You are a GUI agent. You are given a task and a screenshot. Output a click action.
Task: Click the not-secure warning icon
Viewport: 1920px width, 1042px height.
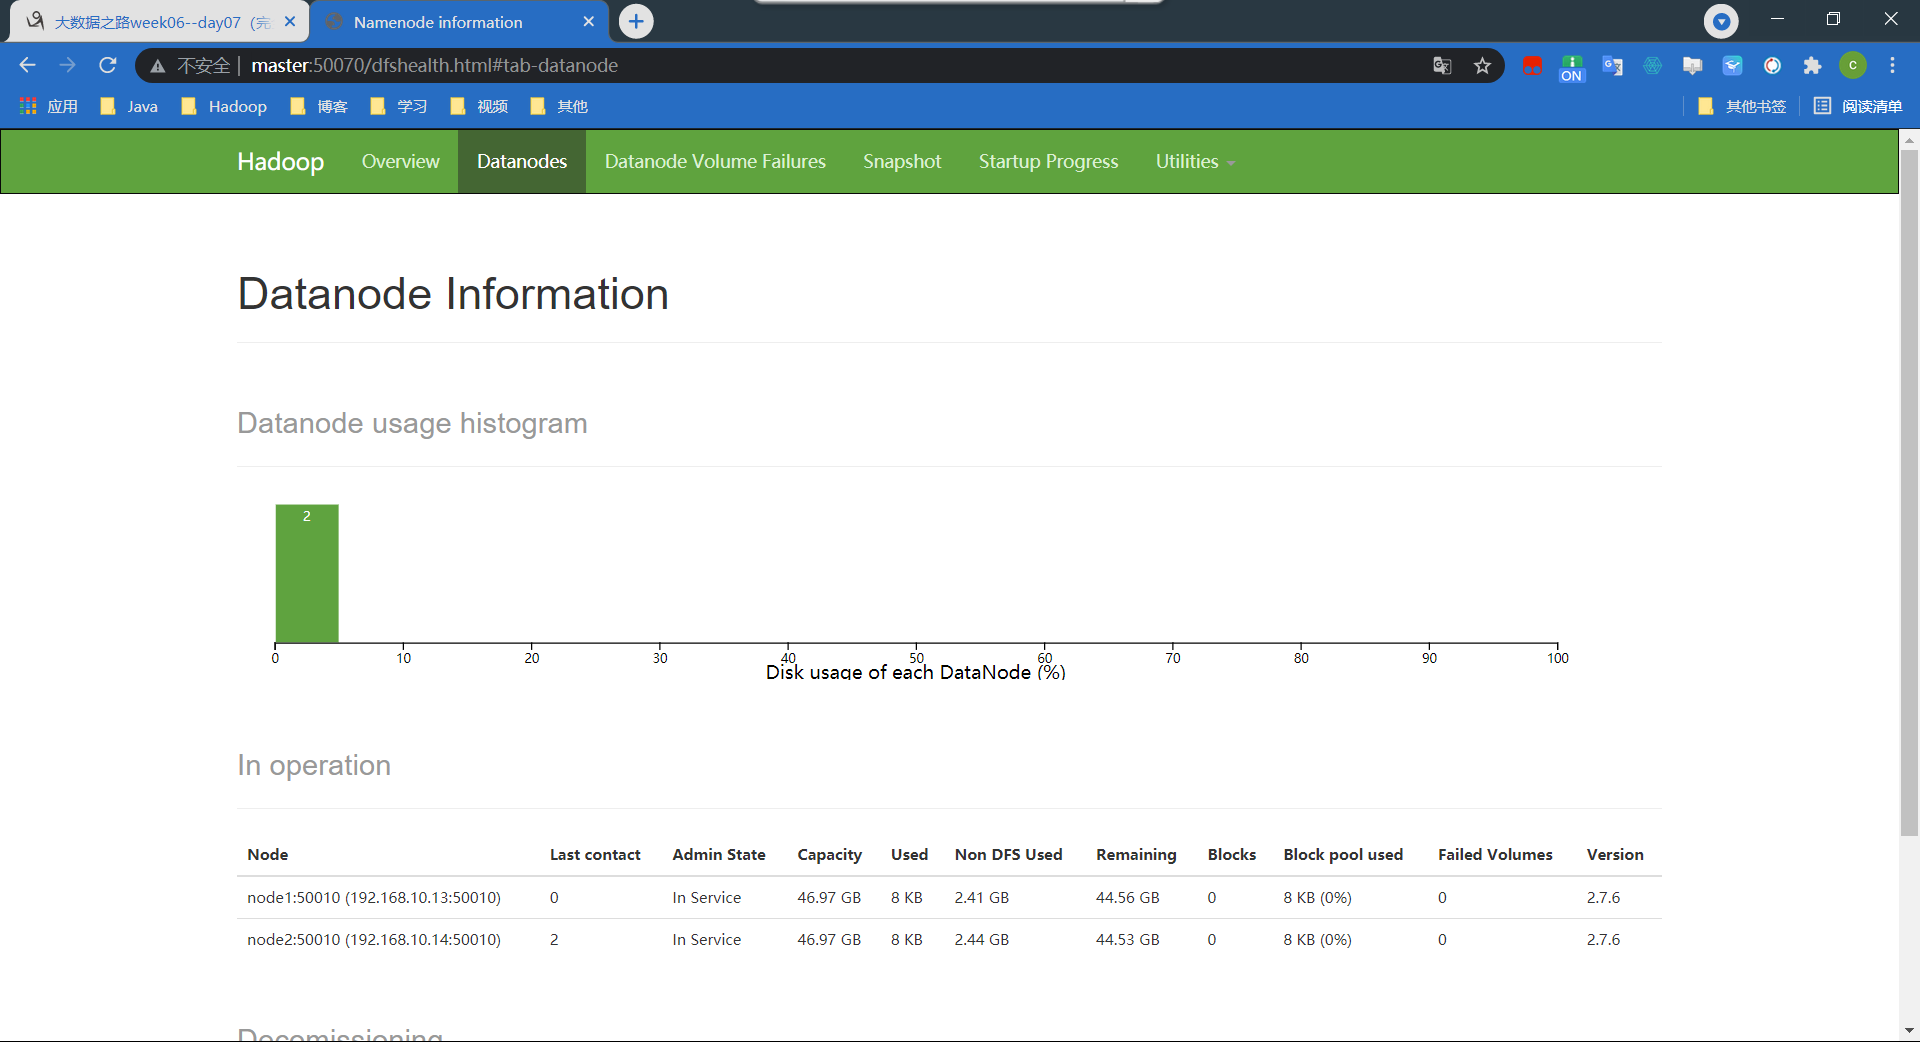158,66
